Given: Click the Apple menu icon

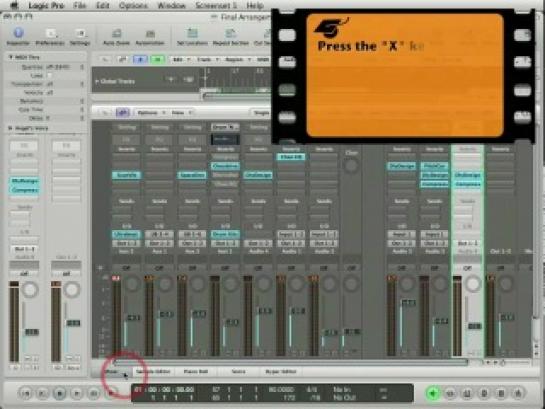Looking at the screenshot, I should 14,5.
